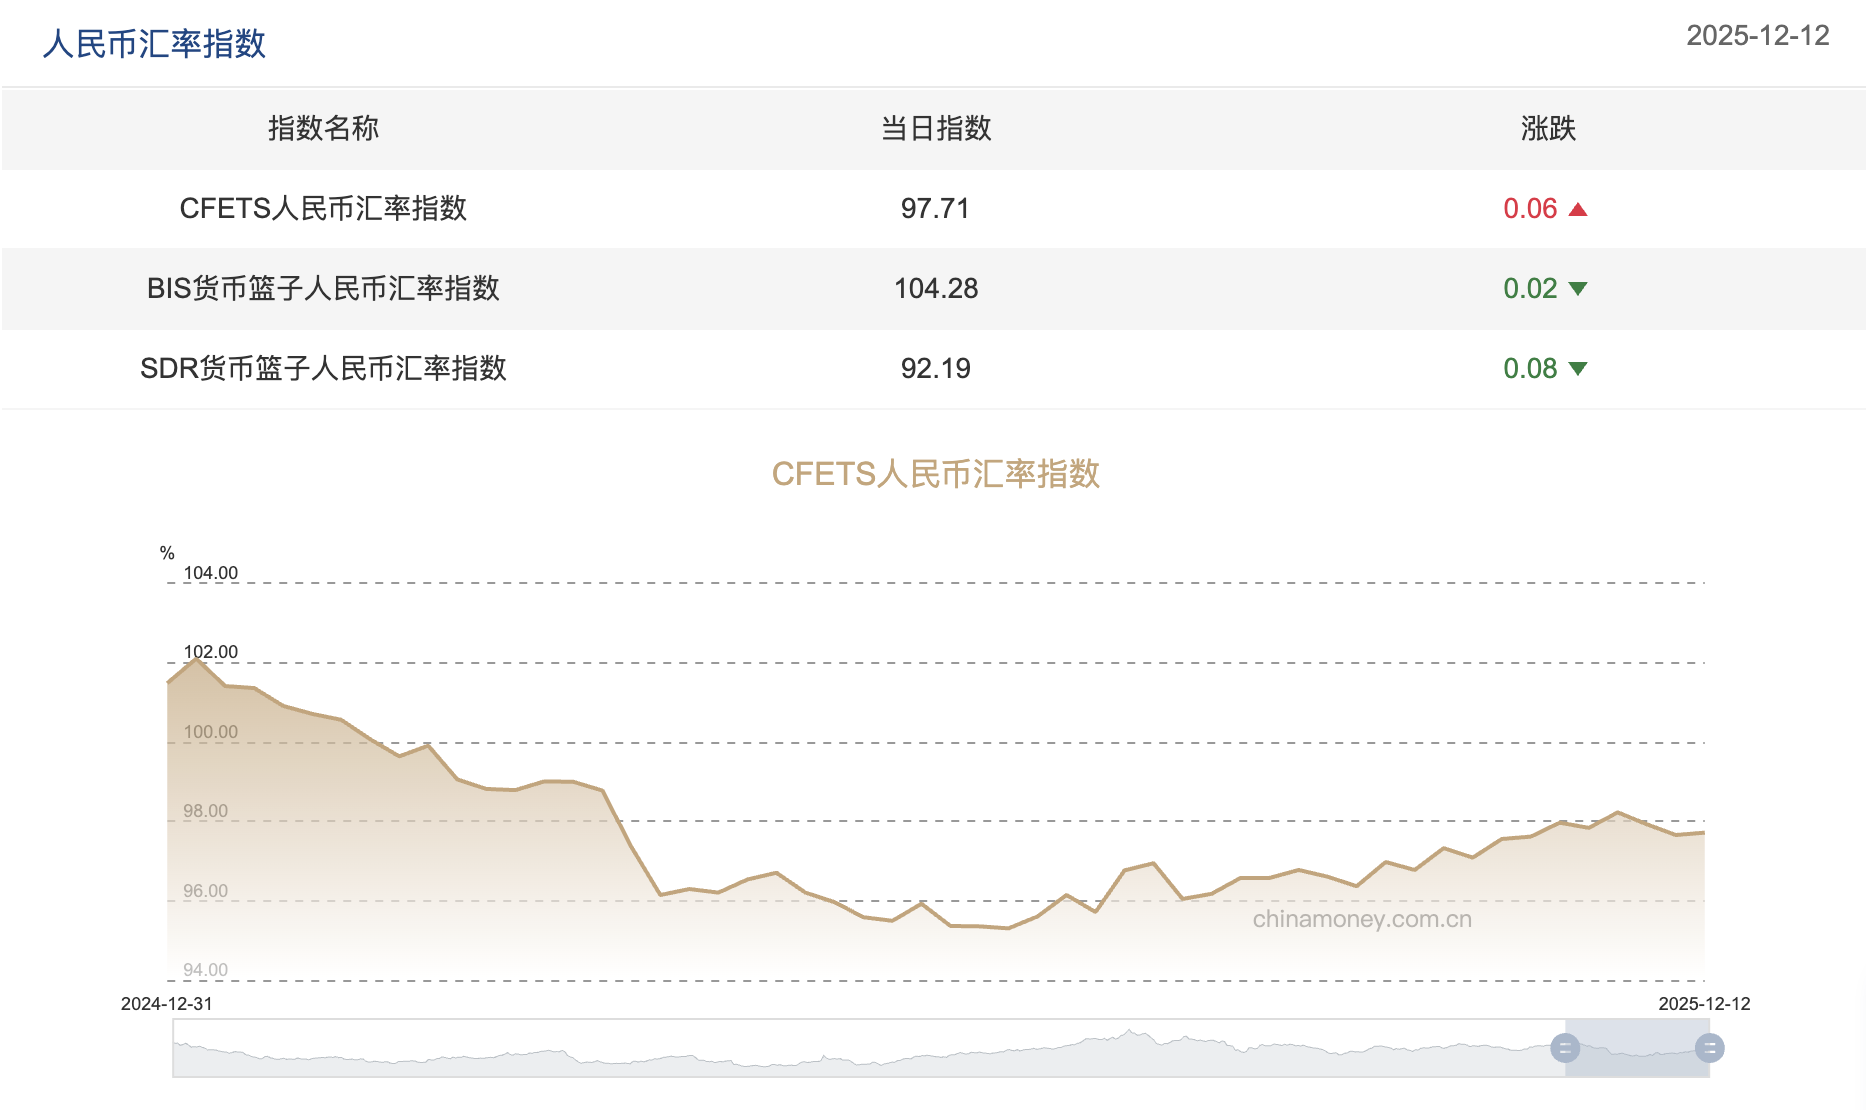The image size is (1866, 1110).
Task: Click the green down-triangle beside 0.08
Action: (x=1578, y=368)
